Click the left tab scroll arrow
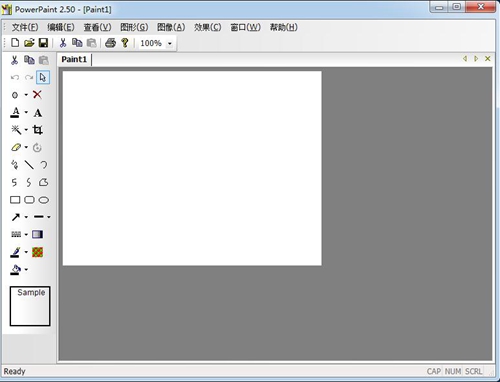This screenshot has width=500, height=382. click(465, 59)
